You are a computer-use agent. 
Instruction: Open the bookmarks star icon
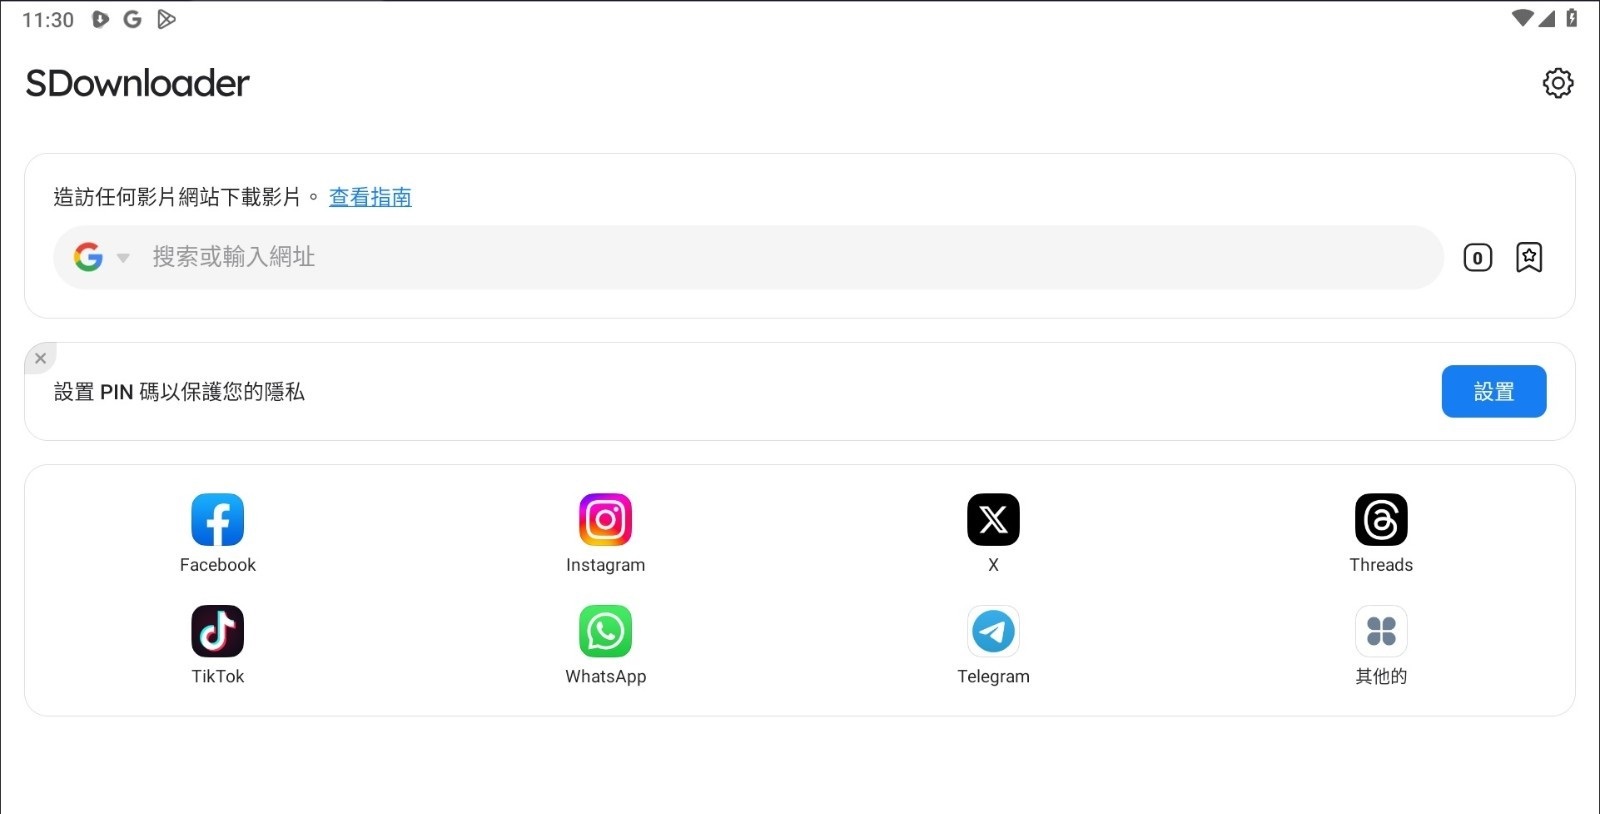pyautogui.click(x=1529, y=257)
